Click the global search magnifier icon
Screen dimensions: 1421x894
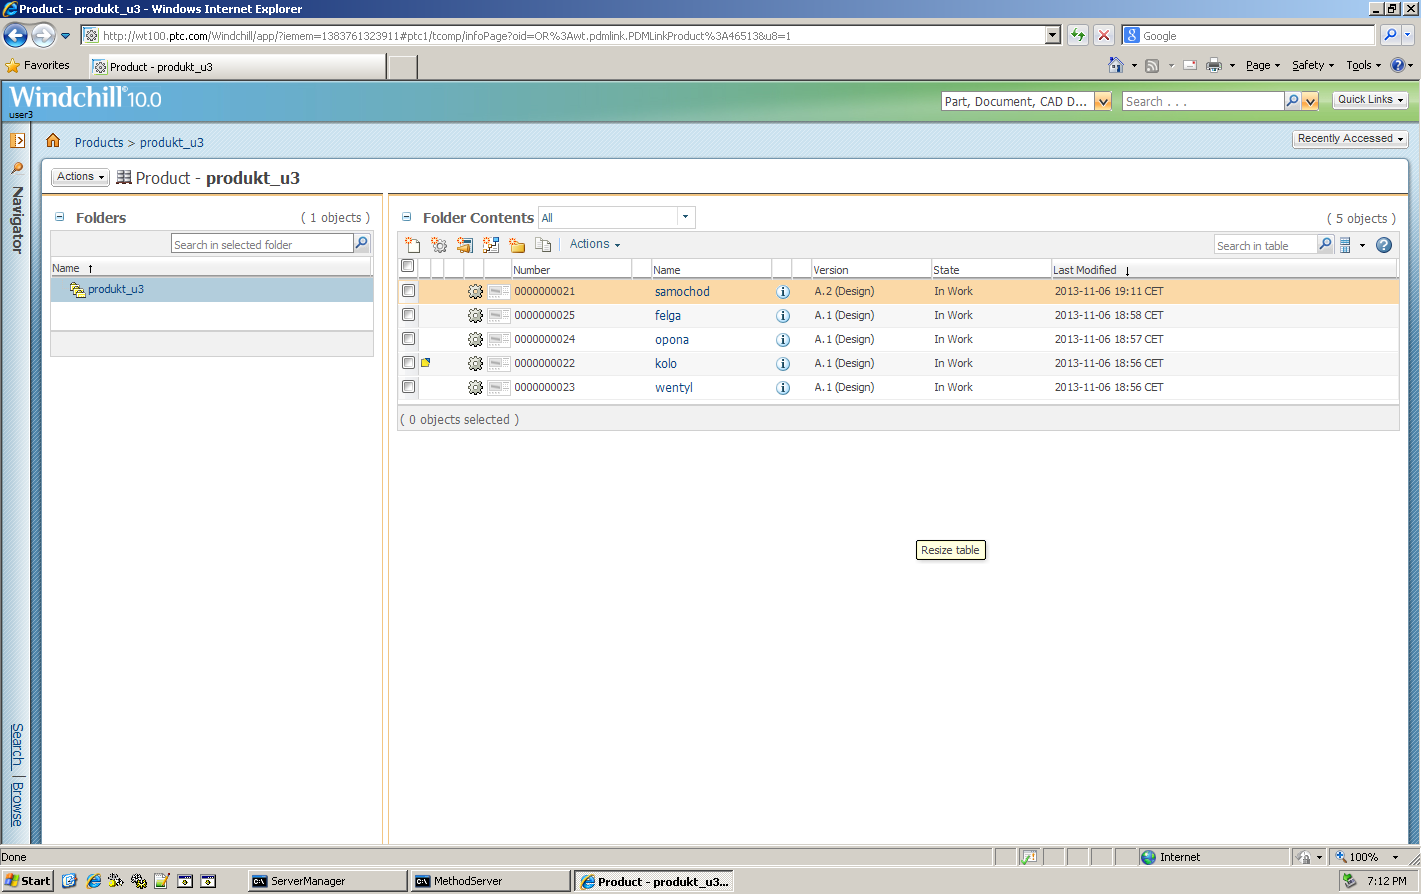pyautogui.click(x=1292, y=101)
